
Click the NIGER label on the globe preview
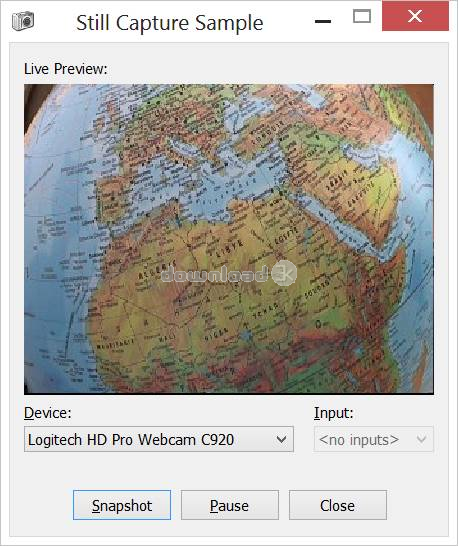(x=217, y=334)
